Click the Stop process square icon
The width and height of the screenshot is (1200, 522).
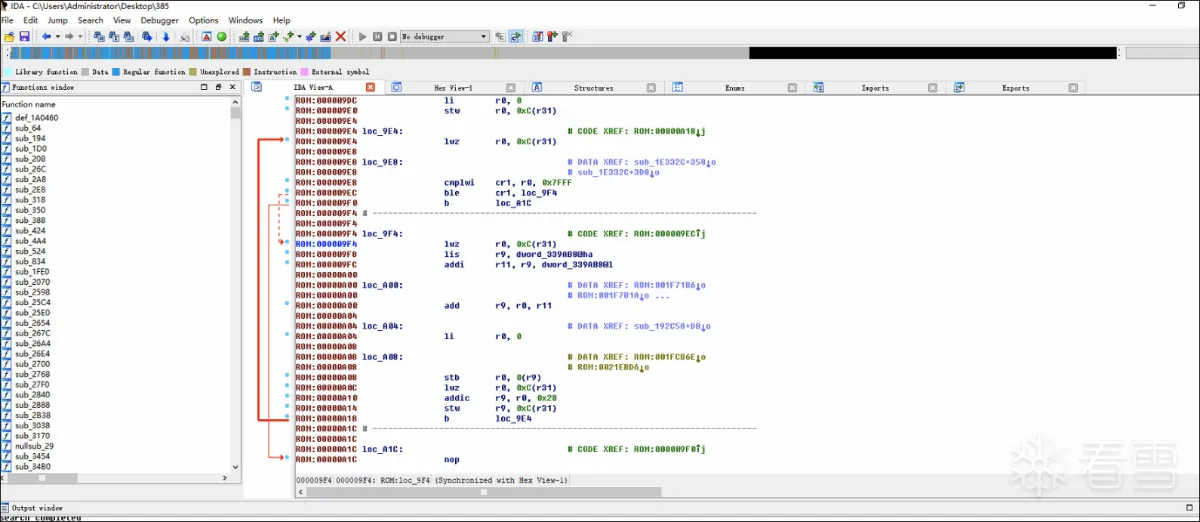point(391,37)
